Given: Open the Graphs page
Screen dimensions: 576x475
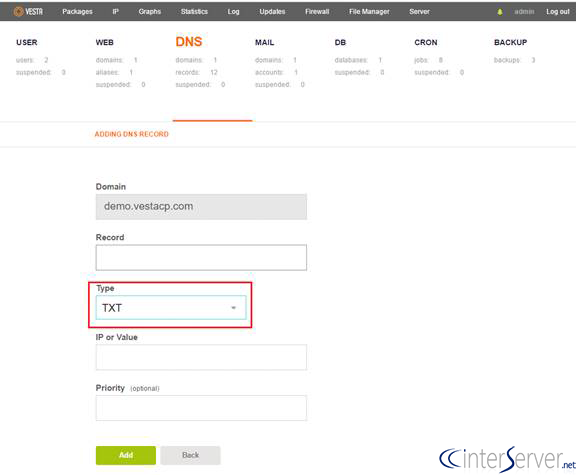Looking at the screenshot, I should pyautogui.click(x=150, y=11).
